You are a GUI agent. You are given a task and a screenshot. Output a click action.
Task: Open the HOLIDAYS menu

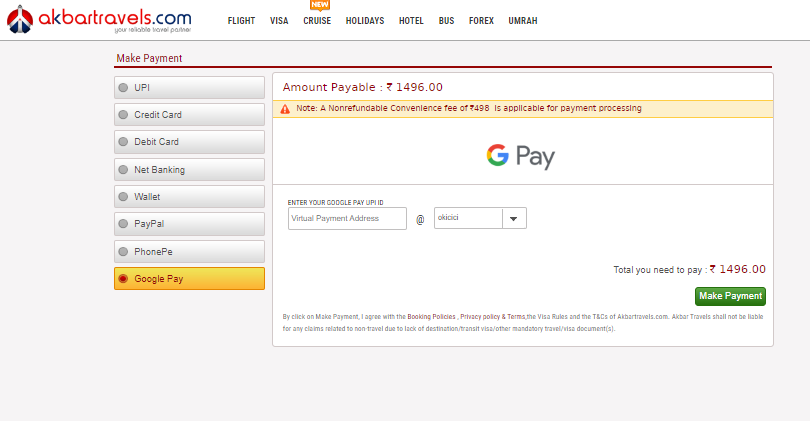365,21
